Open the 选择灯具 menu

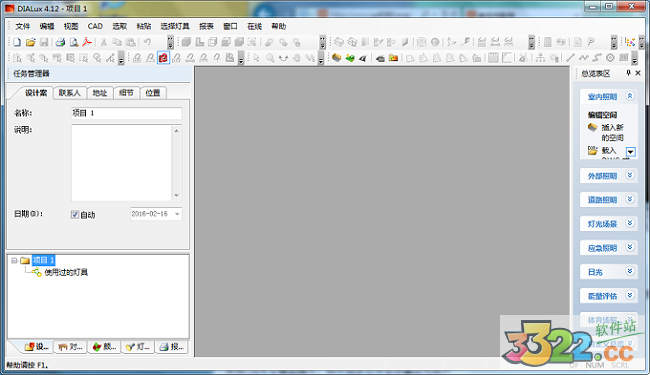click(x=175, y=26)
